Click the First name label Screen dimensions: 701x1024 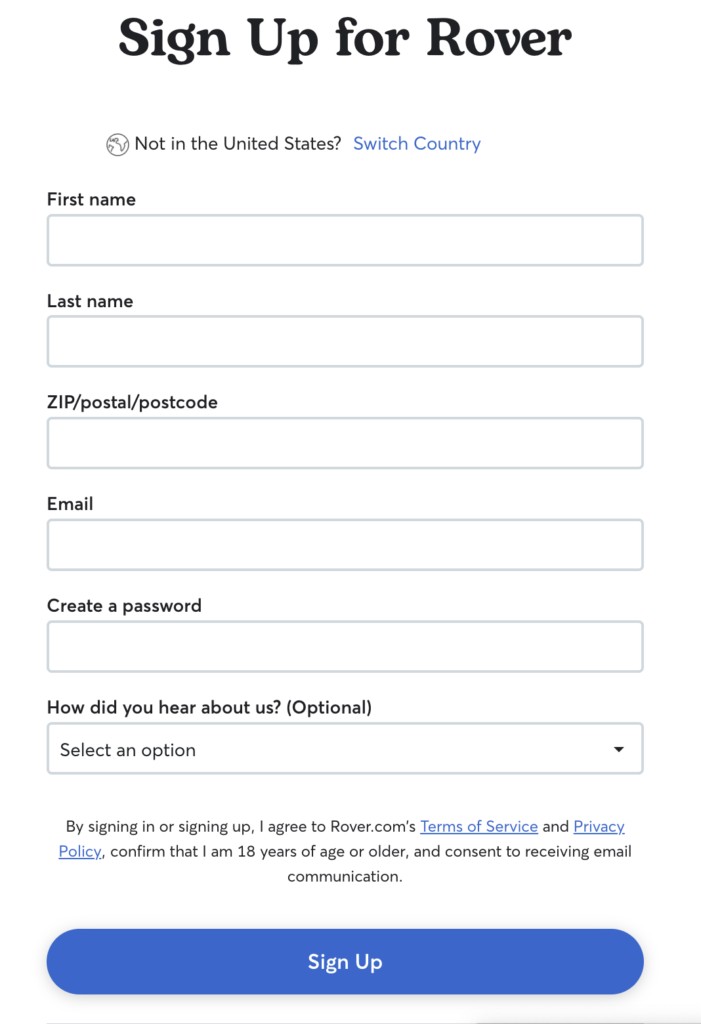click(x=91, y=199)
